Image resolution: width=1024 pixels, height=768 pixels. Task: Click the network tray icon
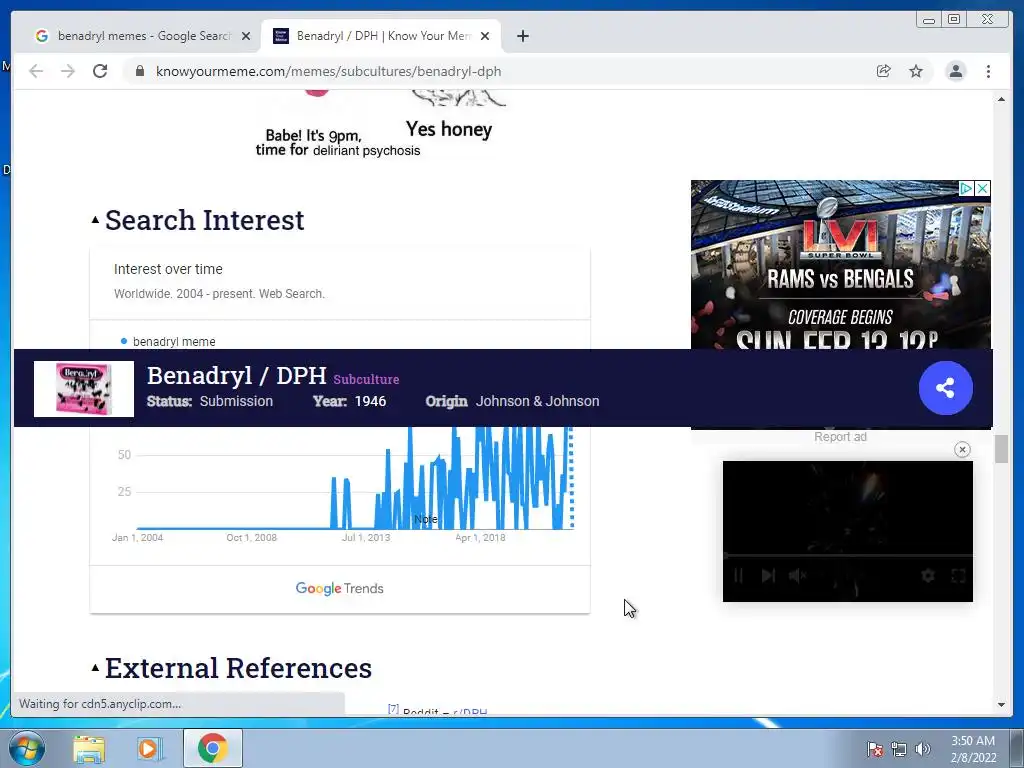click(899, 749)
